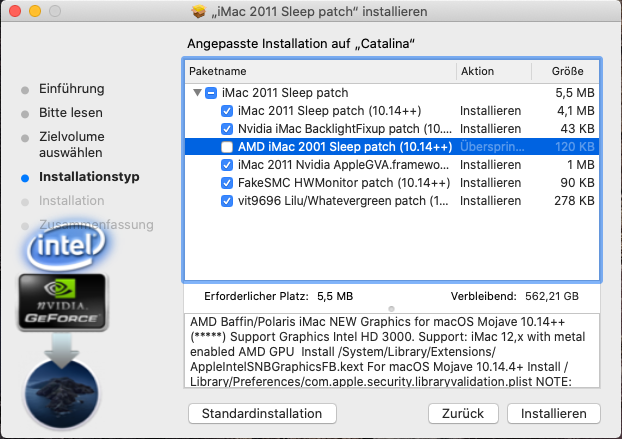The image size is (622, 439).
Task: Click the Aktion column header
Action: pyautogui.click(x=494, y=71)
